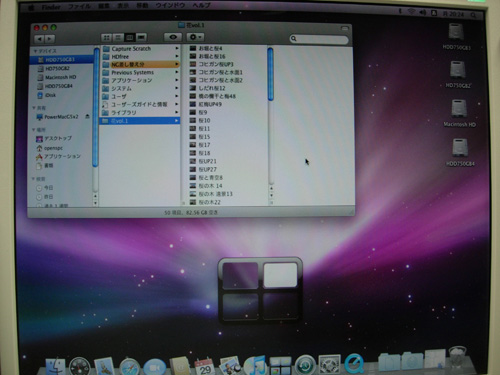Go back with the left arrow button
Viewport: 500px width, 375px height.
click(39, 39)
